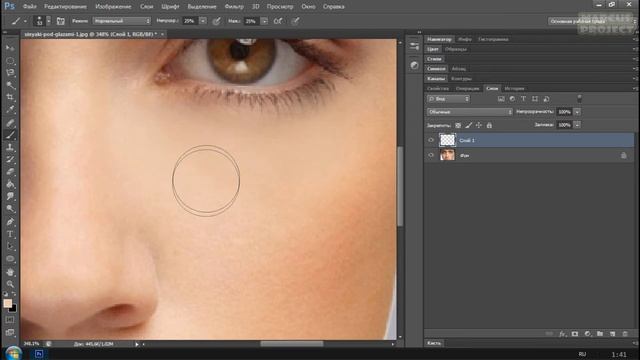Toggle lock image pixels brush icon
The height and width of the screenshot is (360, 640).
pos(469,125)
